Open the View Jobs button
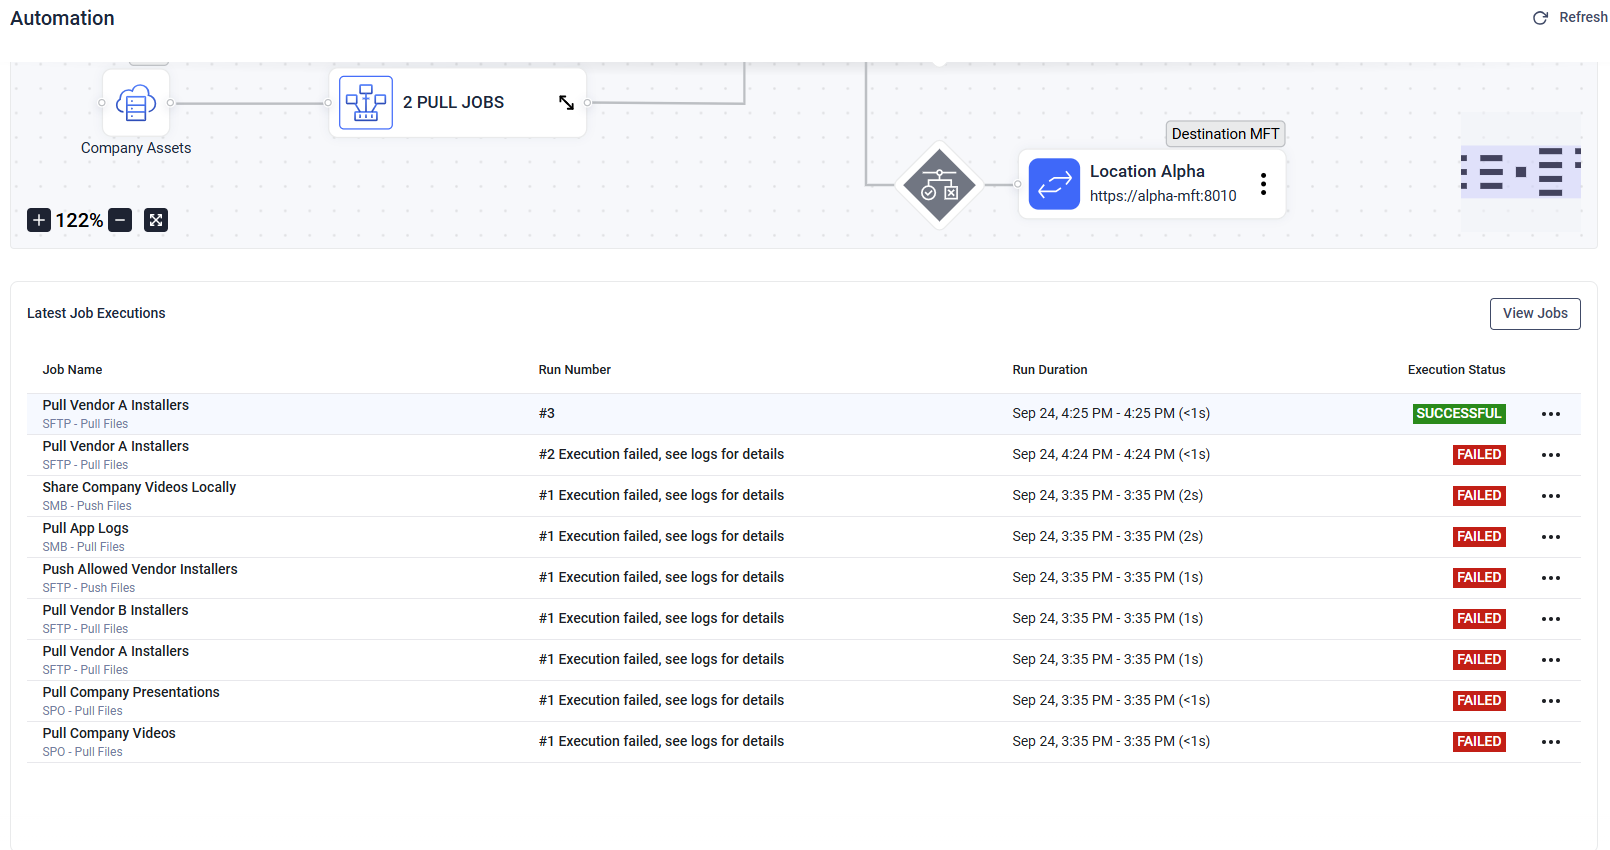 [1534, 314]
